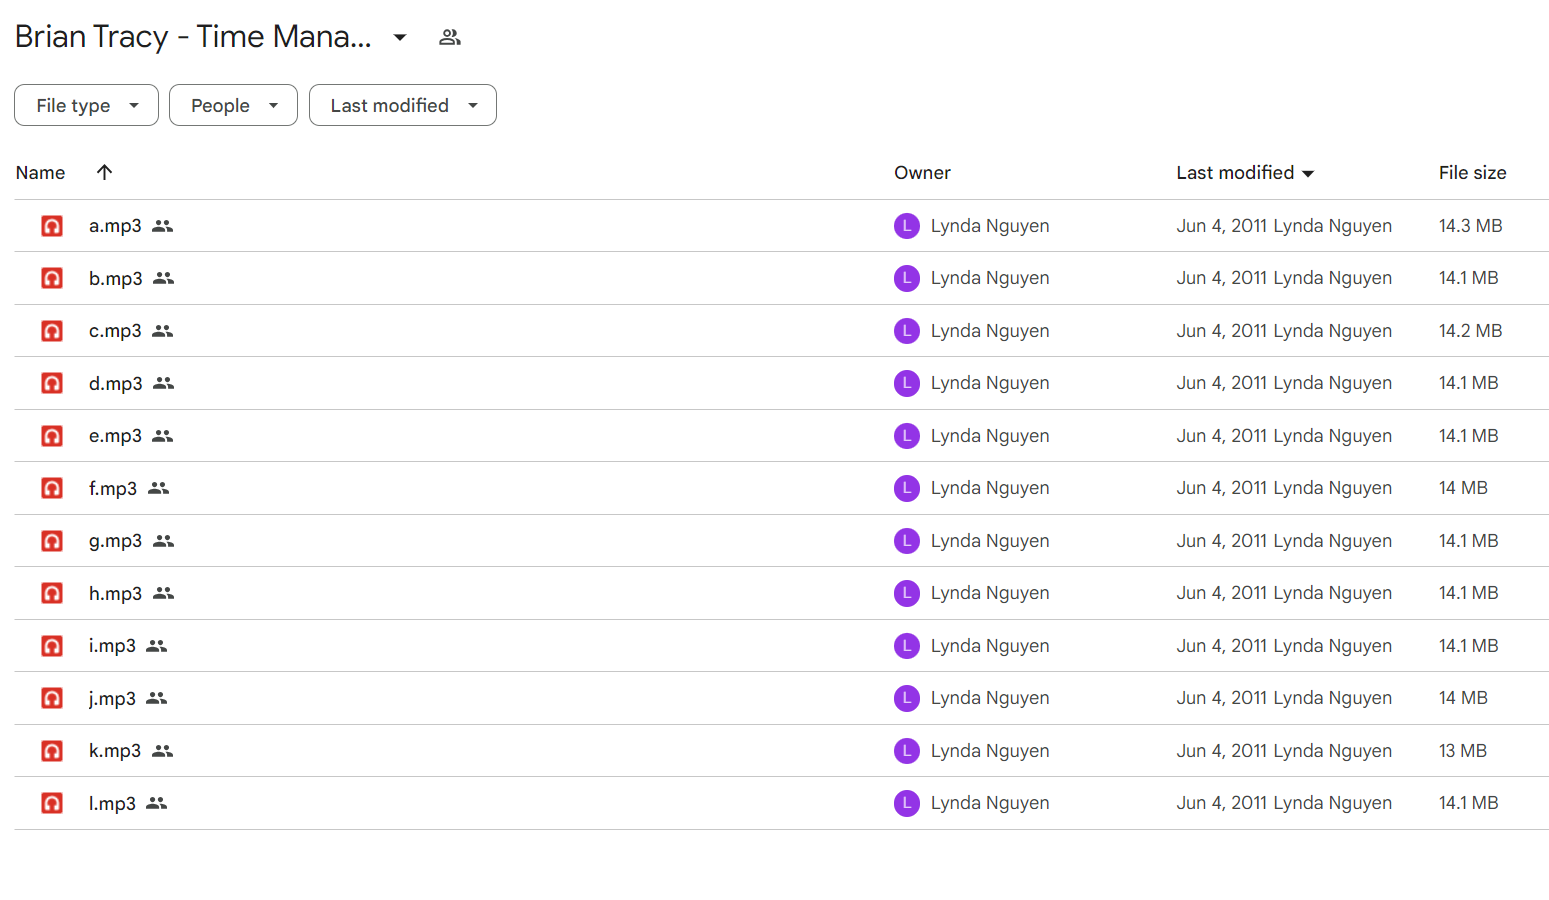
Task: Click the shared people icon beside h.mp3
Action: pos(164,593)
